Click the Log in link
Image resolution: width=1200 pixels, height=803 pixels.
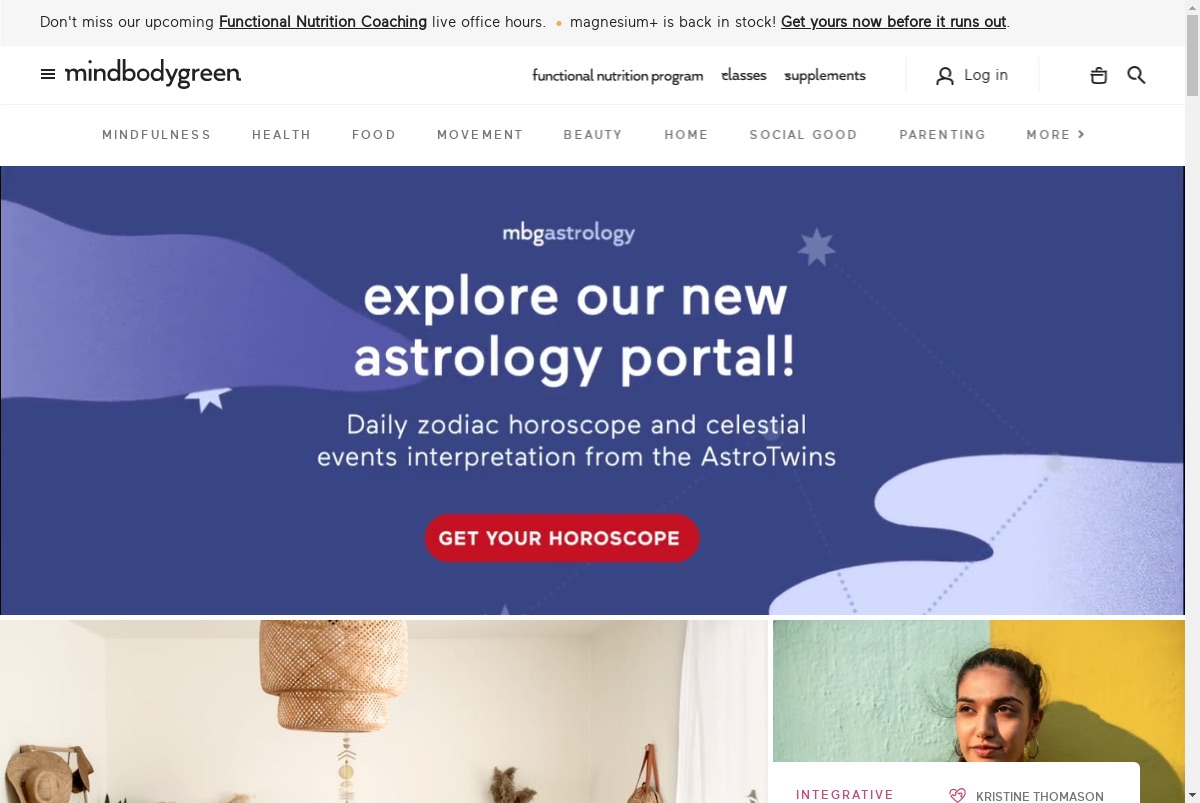click(x=986, y=75)
